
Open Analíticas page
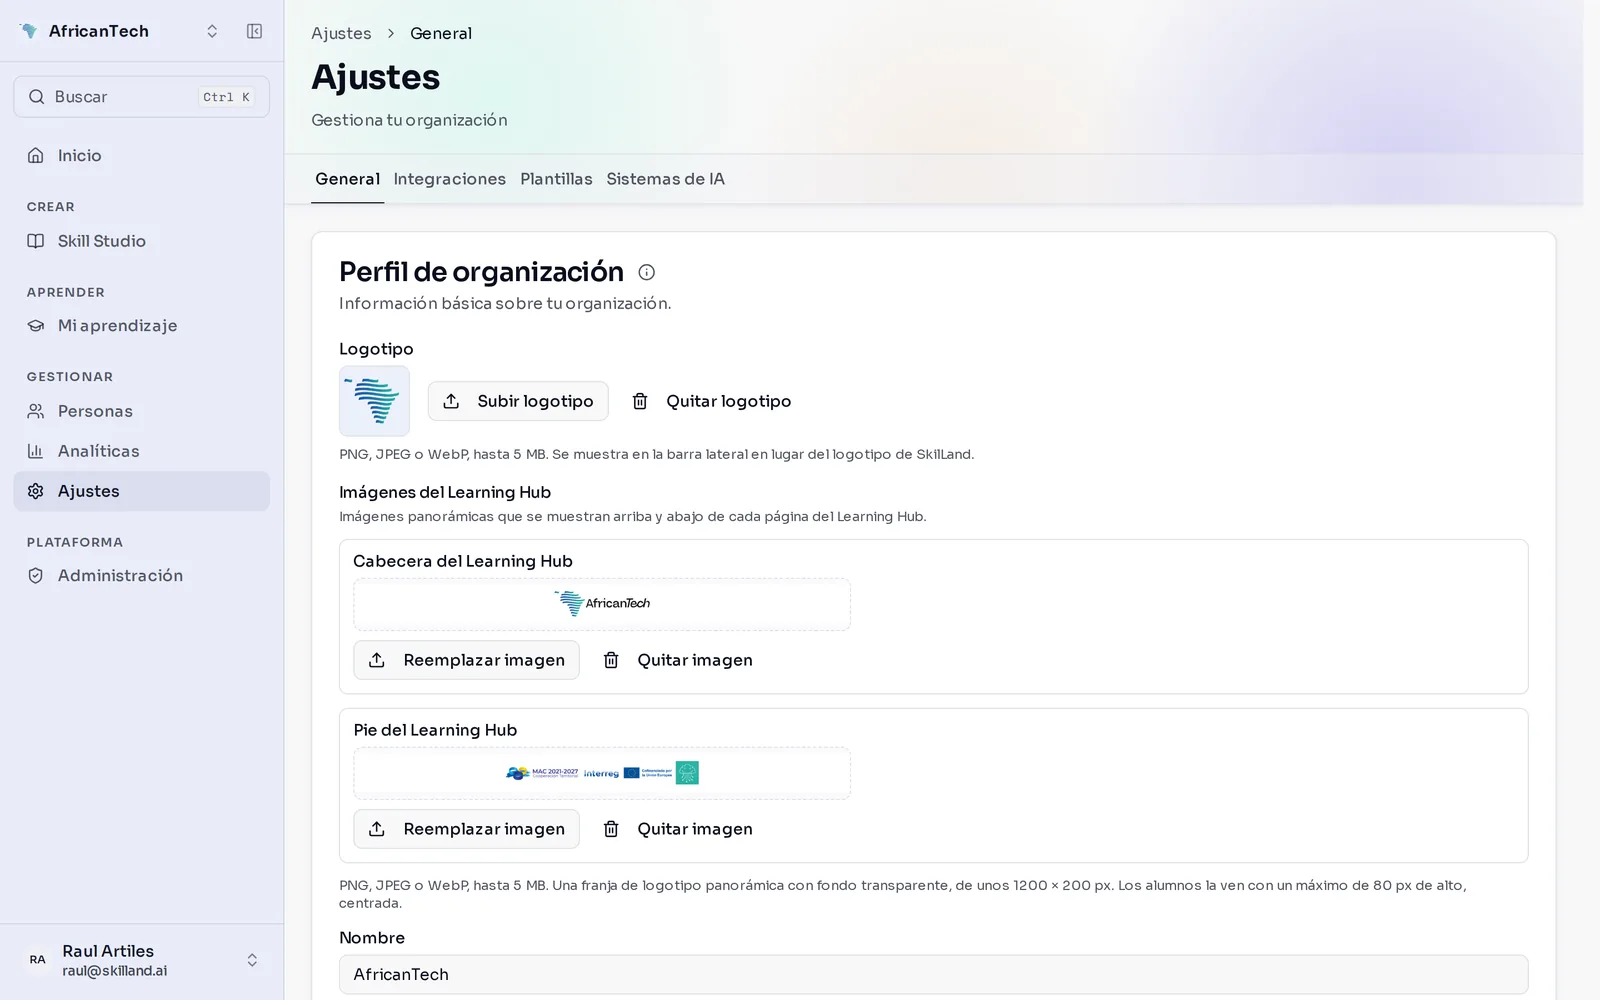click(141, 451)
